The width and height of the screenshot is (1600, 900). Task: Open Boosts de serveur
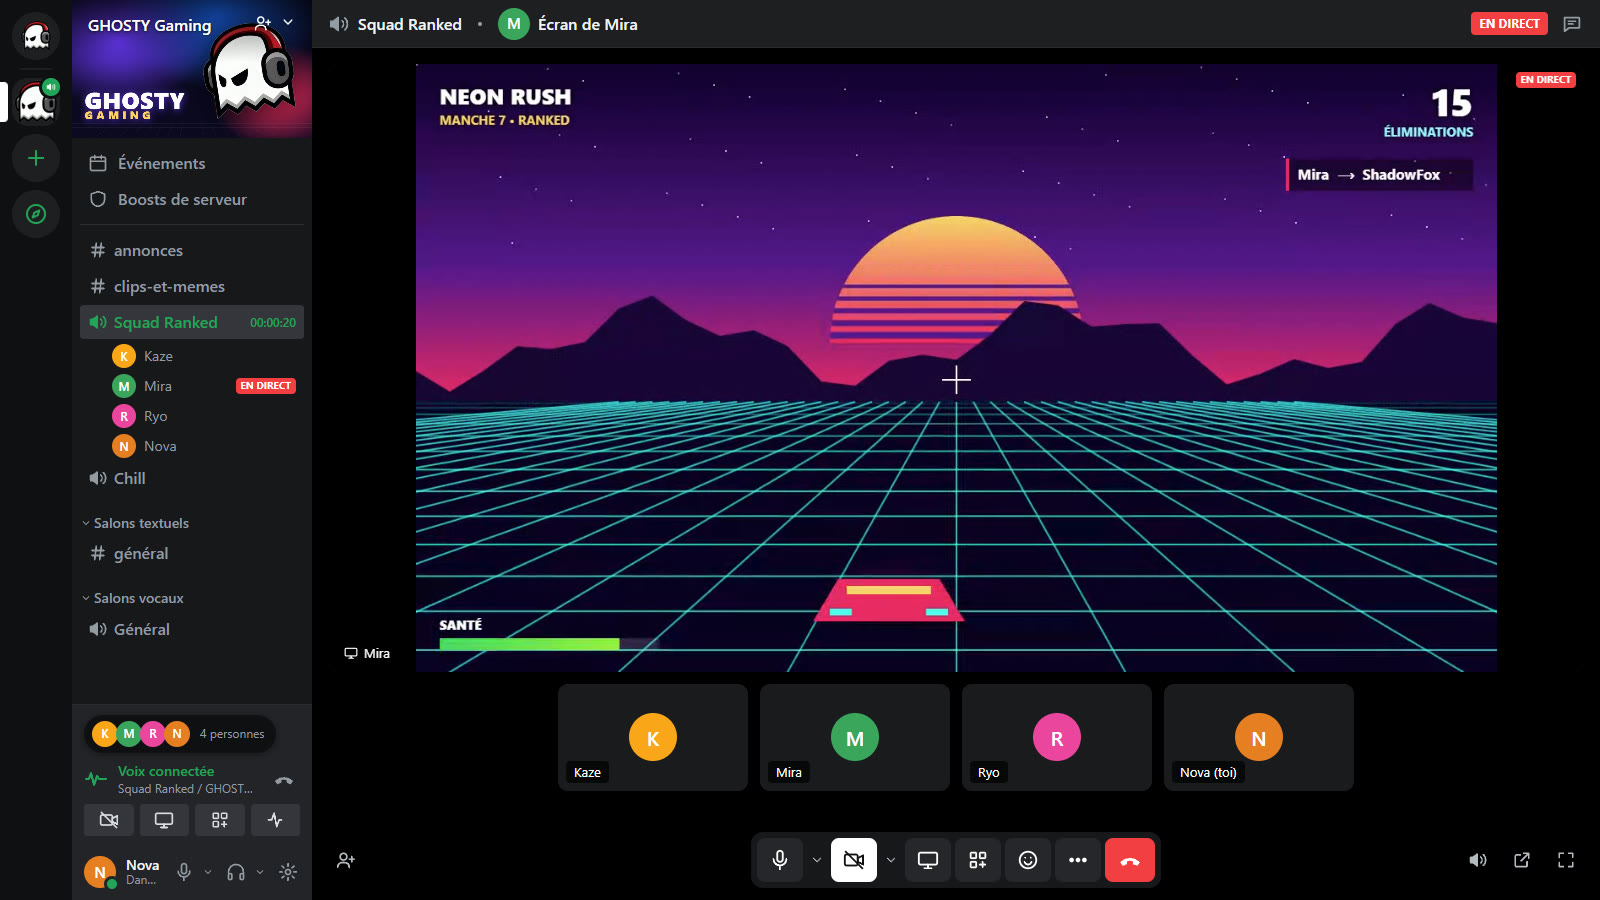point(192,199)
